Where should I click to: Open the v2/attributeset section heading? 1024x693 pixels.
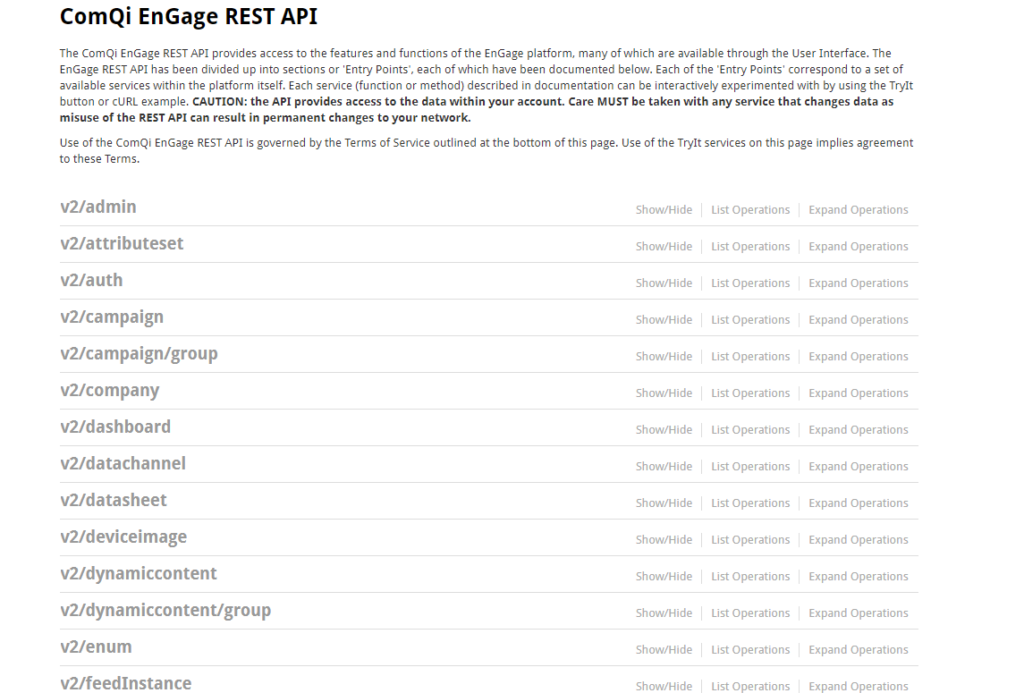[x=121, y=244]
